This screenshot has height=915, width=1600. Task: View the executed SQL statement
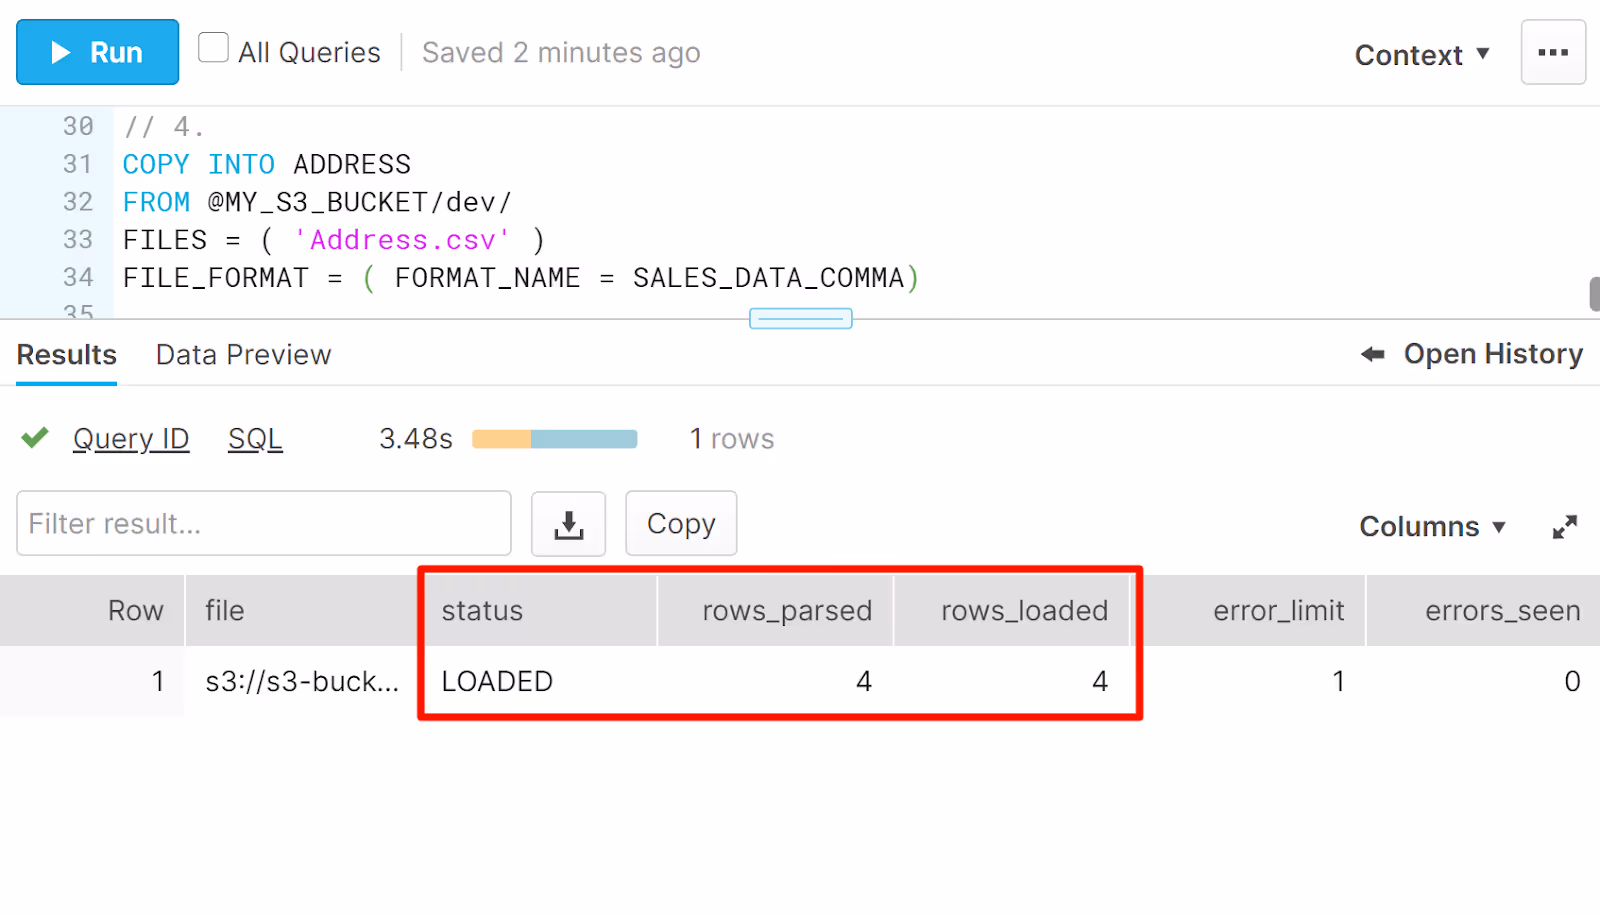click(x=255, y=438)
